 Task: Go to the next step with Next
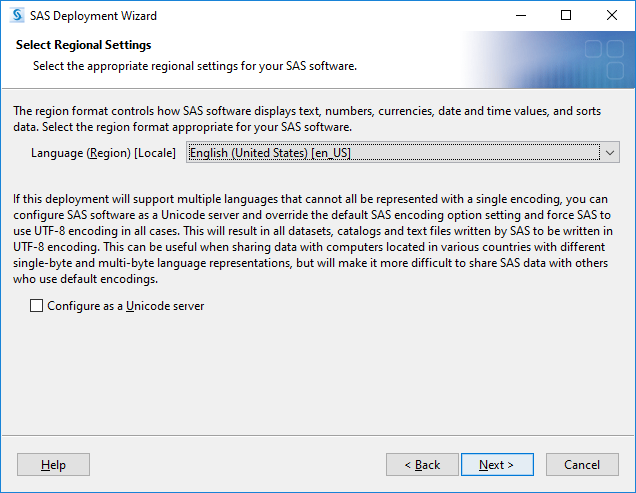point(497,465)
